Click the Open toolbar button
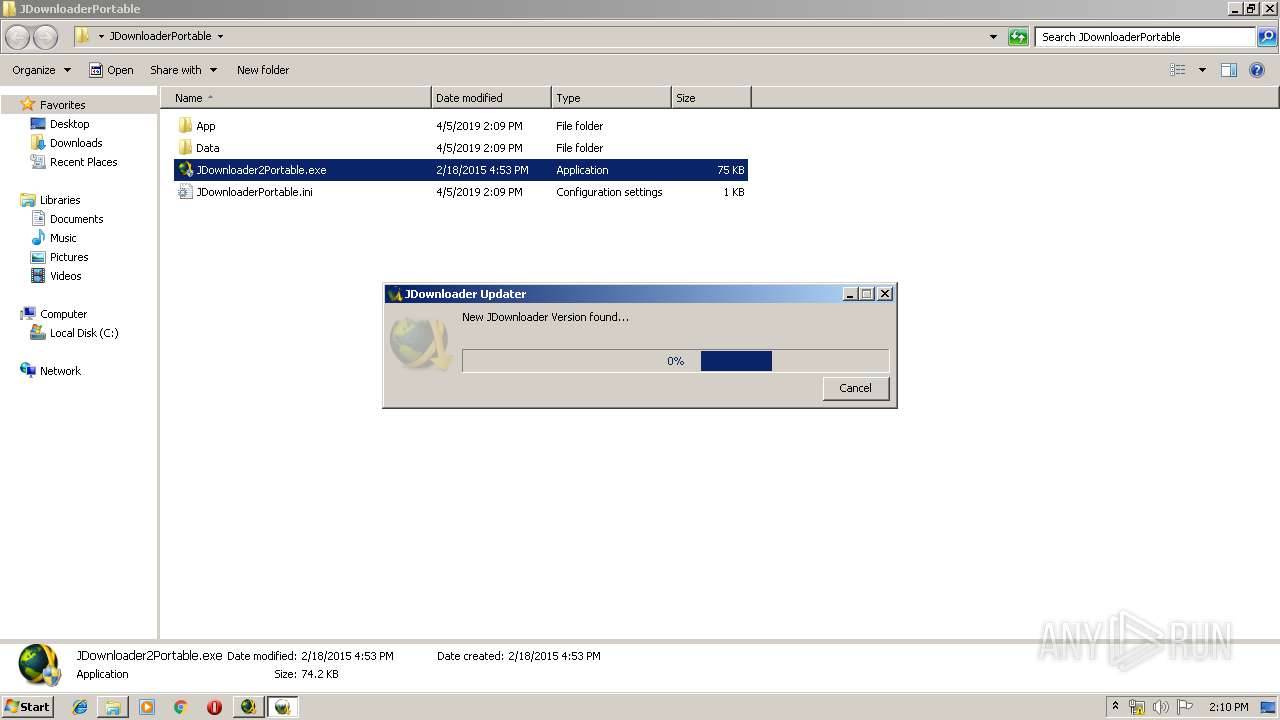This screenshot has width=1280, height=720. 111,70
